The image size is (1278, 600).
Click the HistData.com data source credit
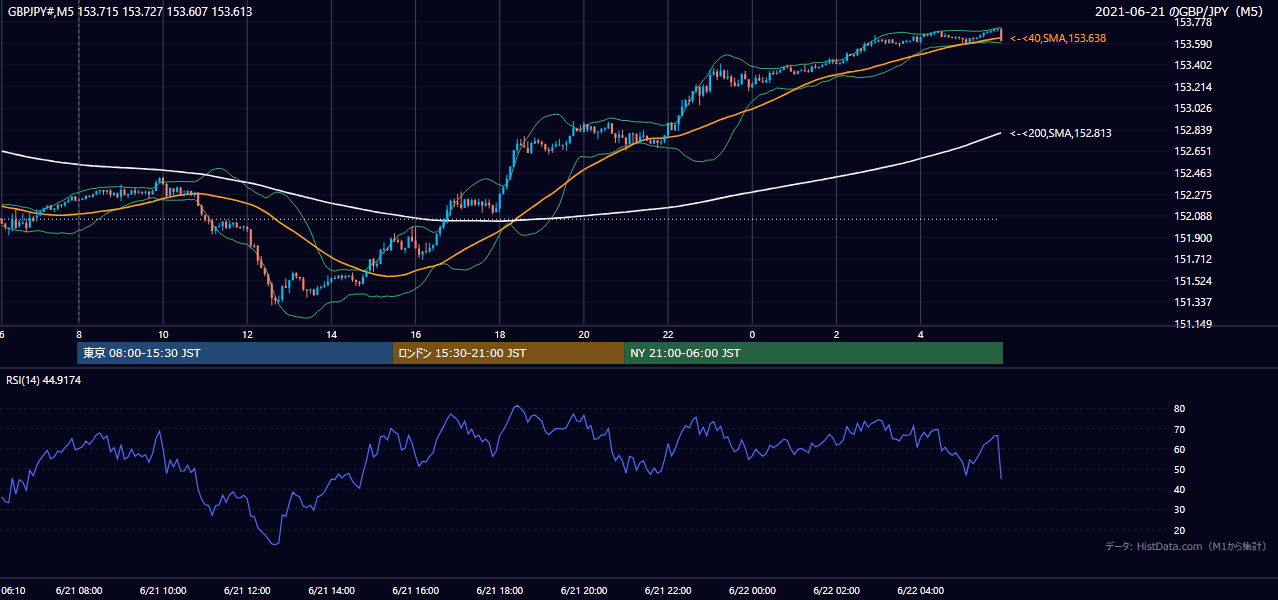coord(1186,546)
